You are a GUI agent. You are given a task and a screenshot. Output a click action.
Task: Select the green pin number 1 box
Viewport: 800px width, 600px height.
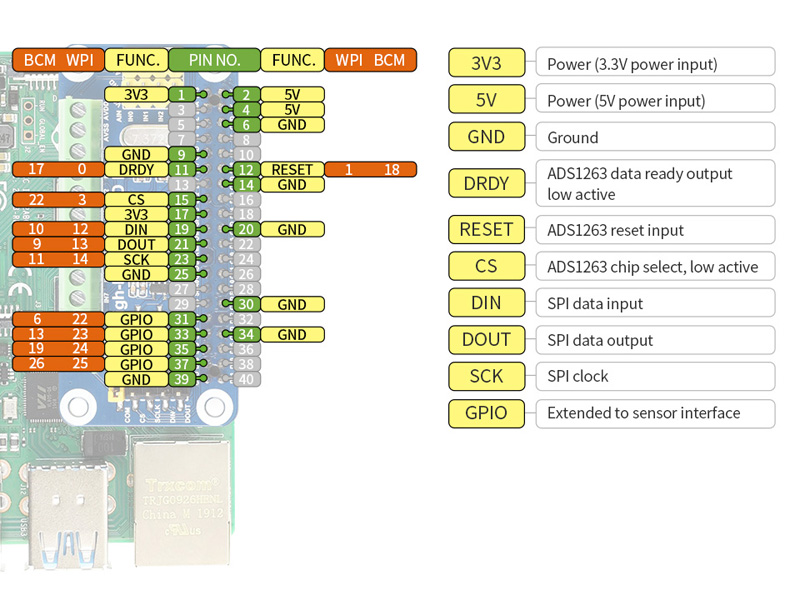point(182,94)
